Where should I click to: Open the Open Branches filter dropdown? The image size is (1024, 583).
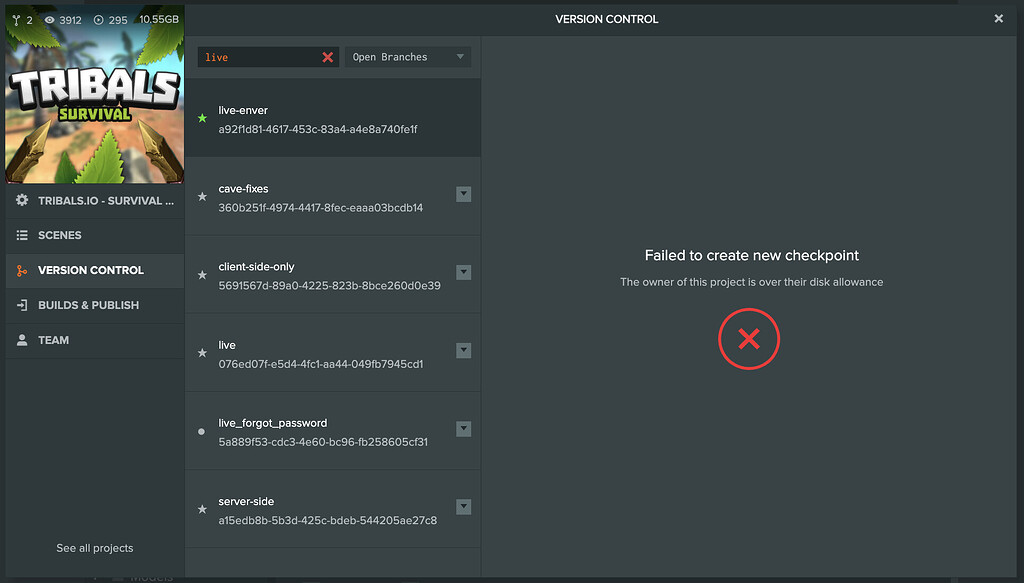pyautogui.click(x=408, y=56)
